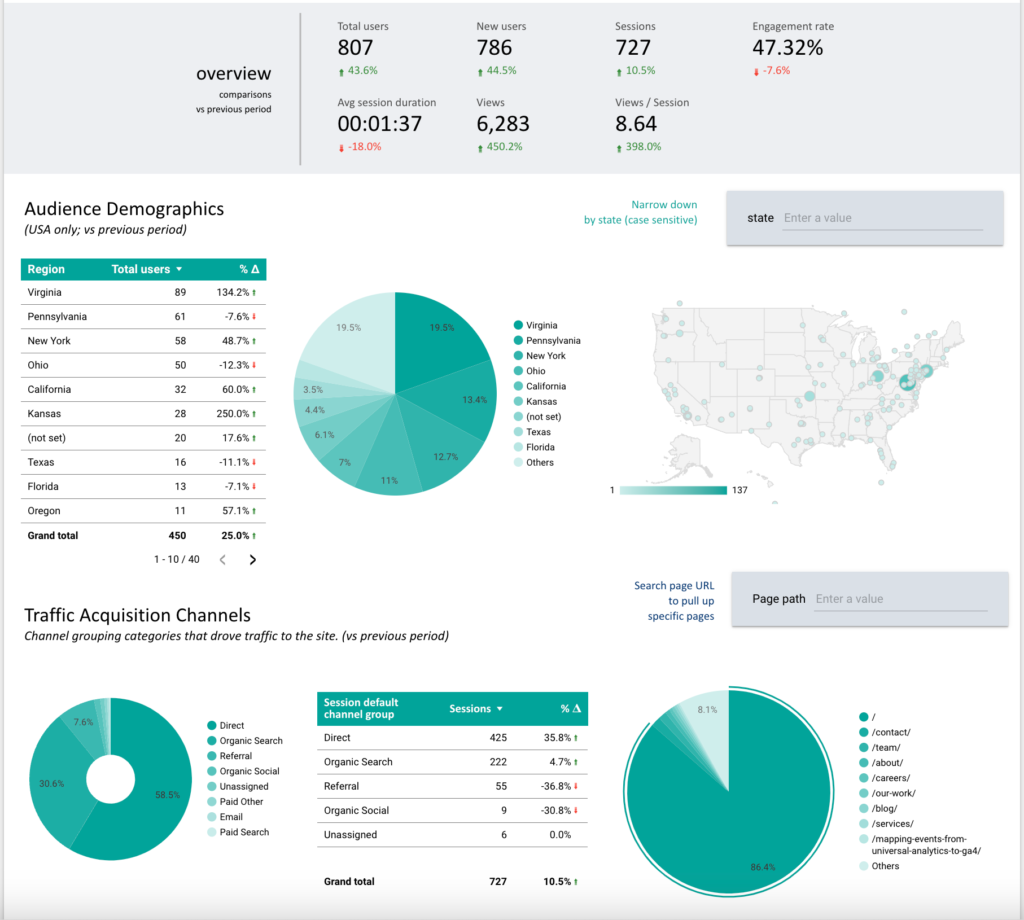Click the map color scale bar
The image size is (1024, 920).
[673, 490]
